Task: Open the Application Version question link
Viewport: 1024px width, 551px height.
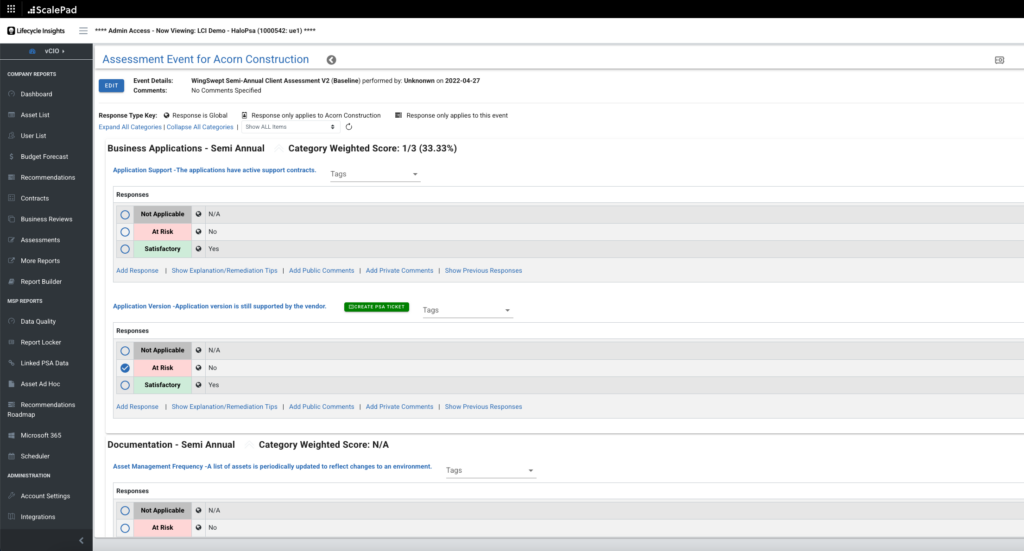Action: (x=219, y=306)
